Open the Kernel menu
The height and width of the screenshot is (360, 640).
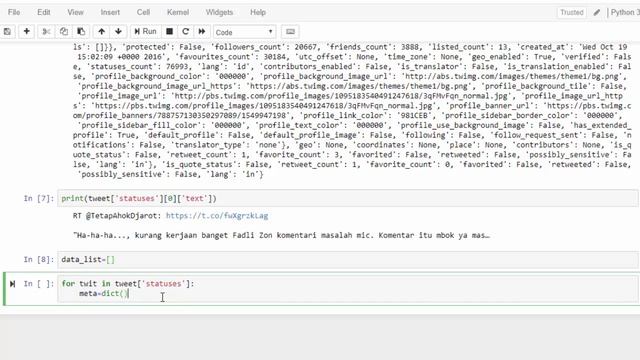[178, 12]
